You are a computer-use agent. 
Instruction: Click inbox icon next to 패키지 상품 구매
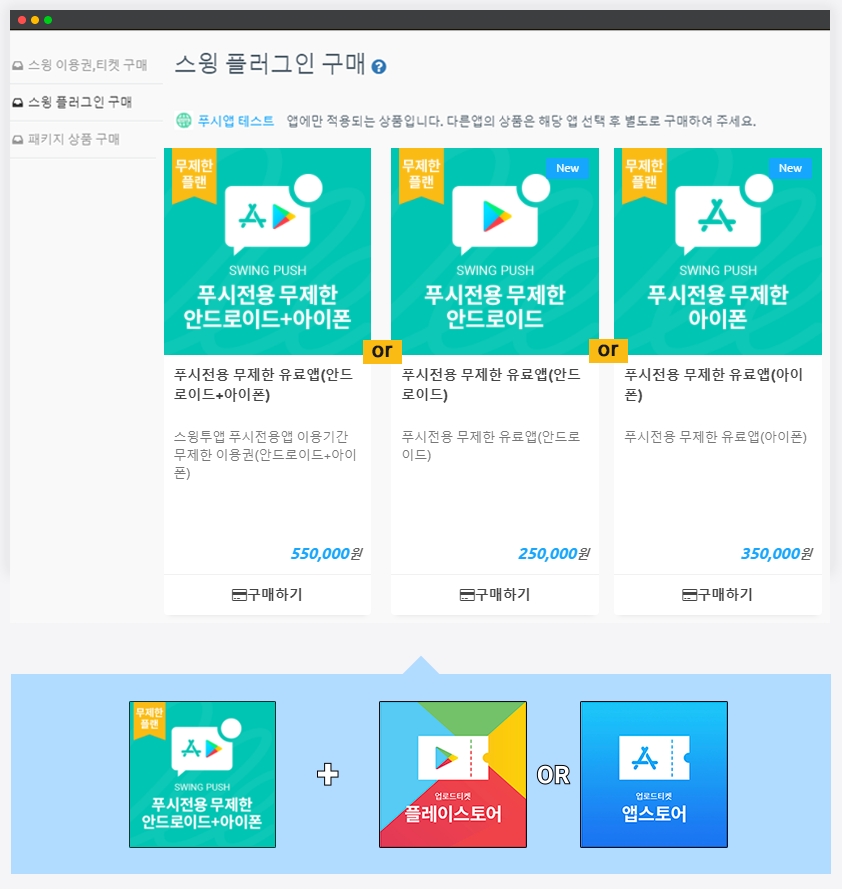(x=18, y=140)
